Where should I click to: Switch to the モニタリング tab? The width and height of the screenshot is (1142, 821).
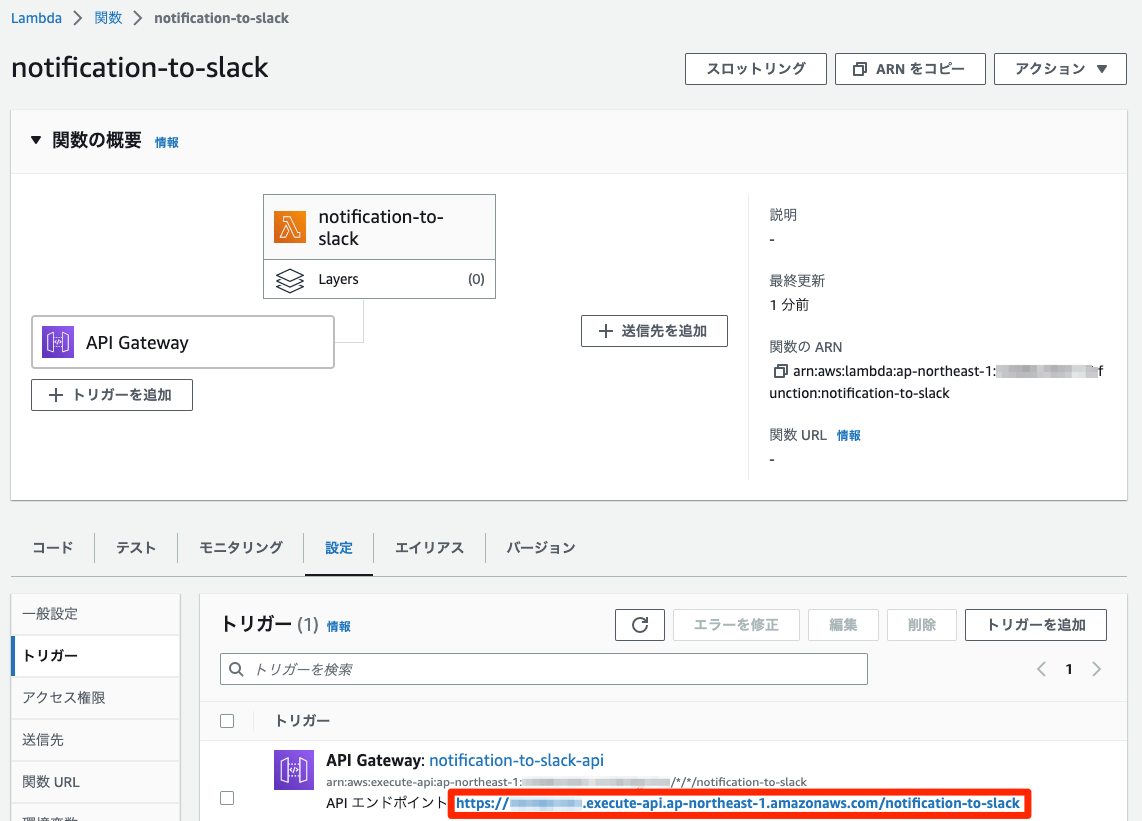pos(240,548)
